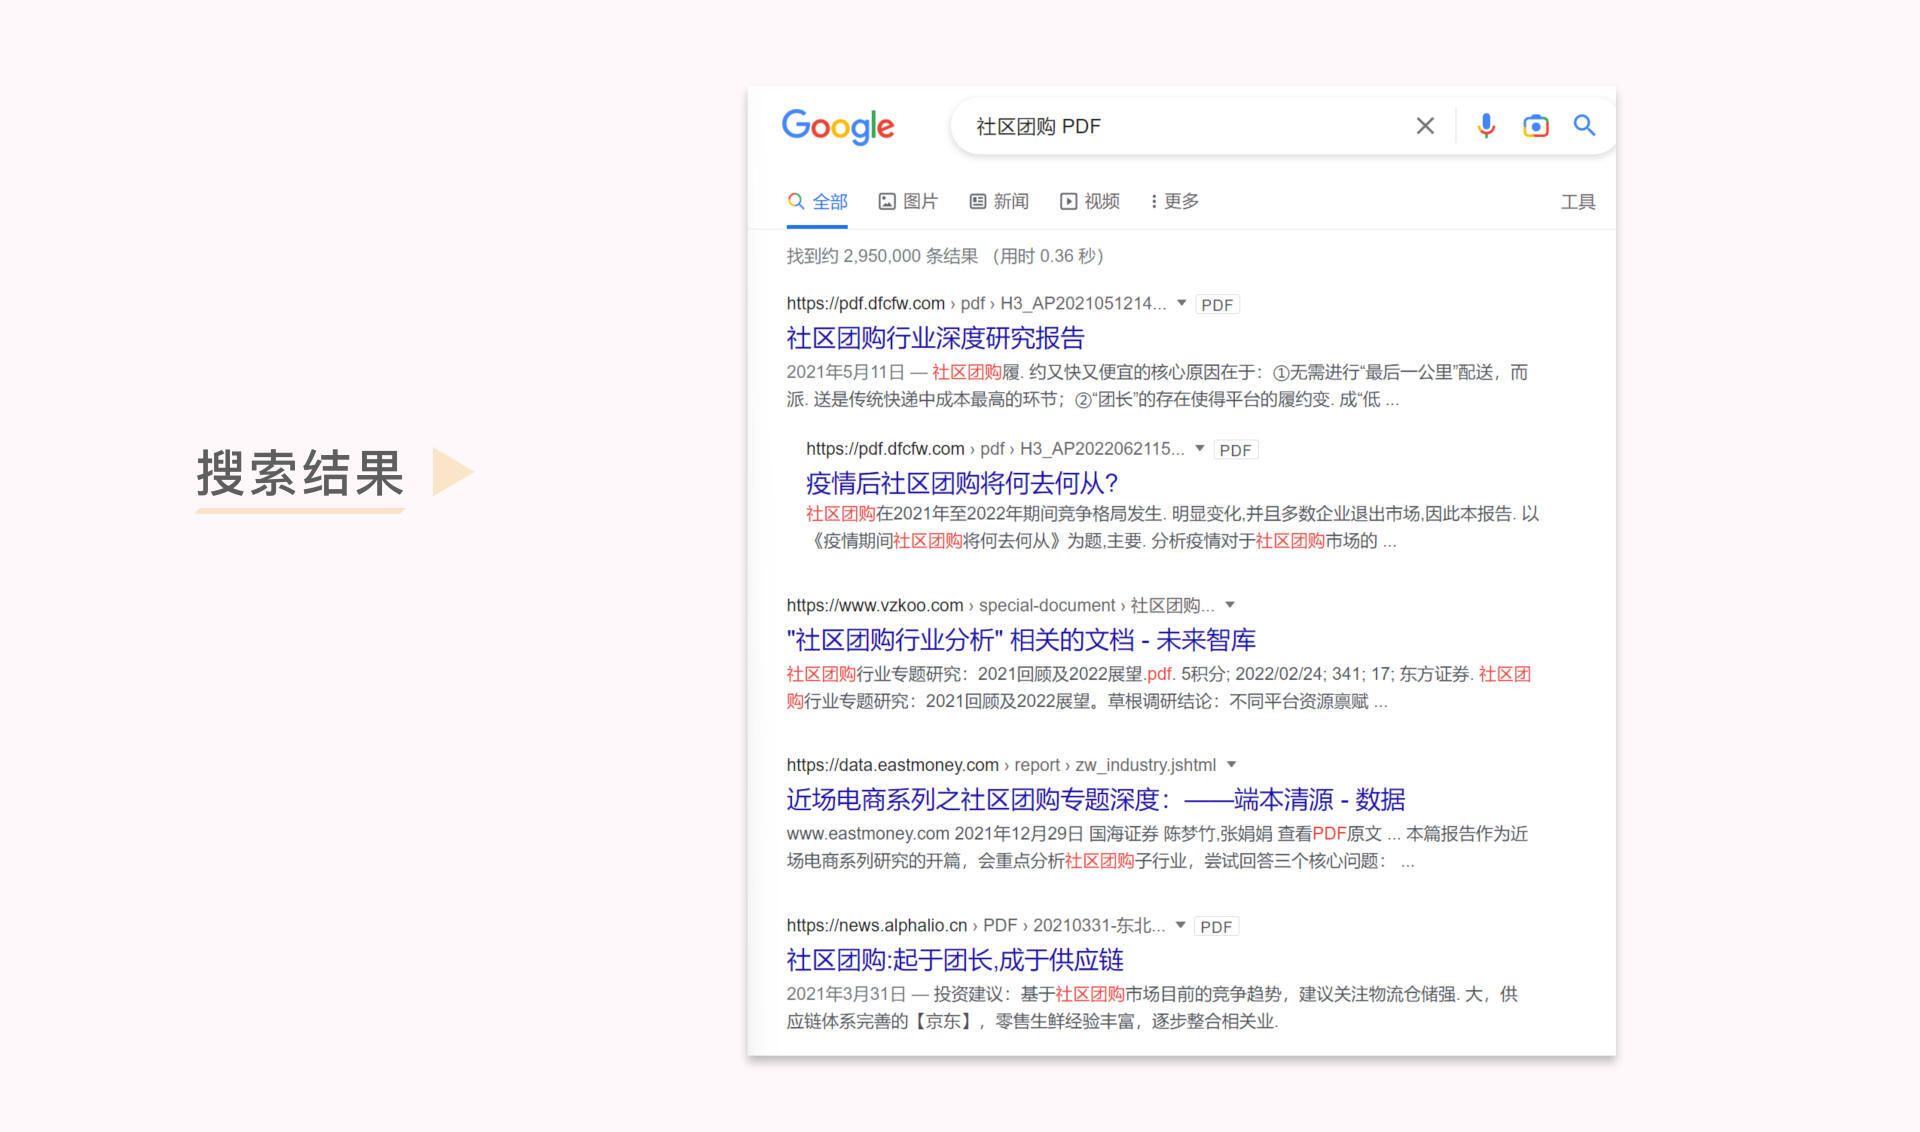Viewport: 1920px width, 1132px height.
Task: Expand dropdown arrow beside first dfcfw.com URL
Action: pos(1181,303)
